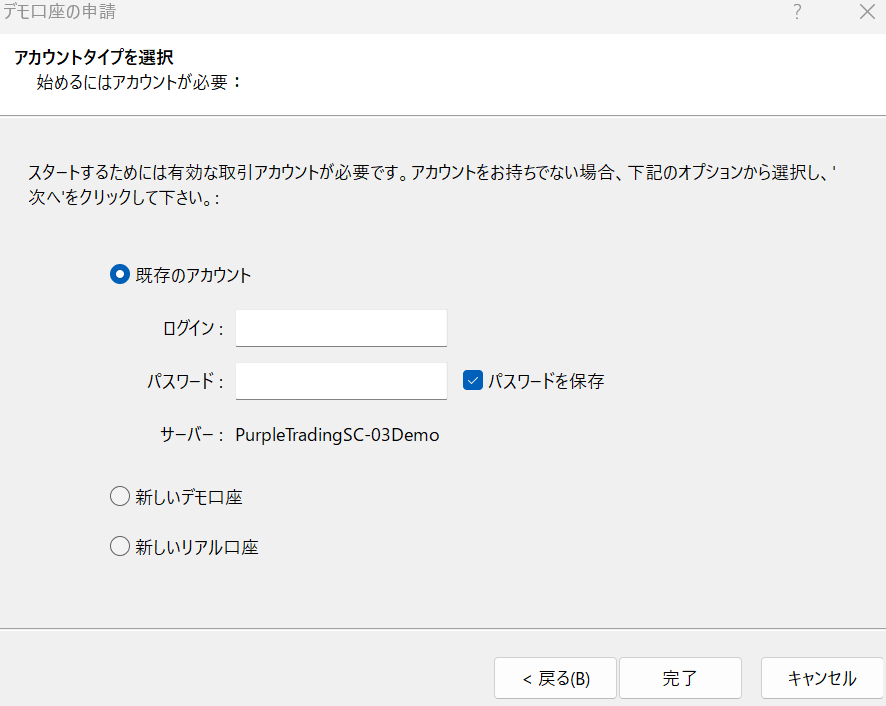Click the ログイン field label

[193, 328]
